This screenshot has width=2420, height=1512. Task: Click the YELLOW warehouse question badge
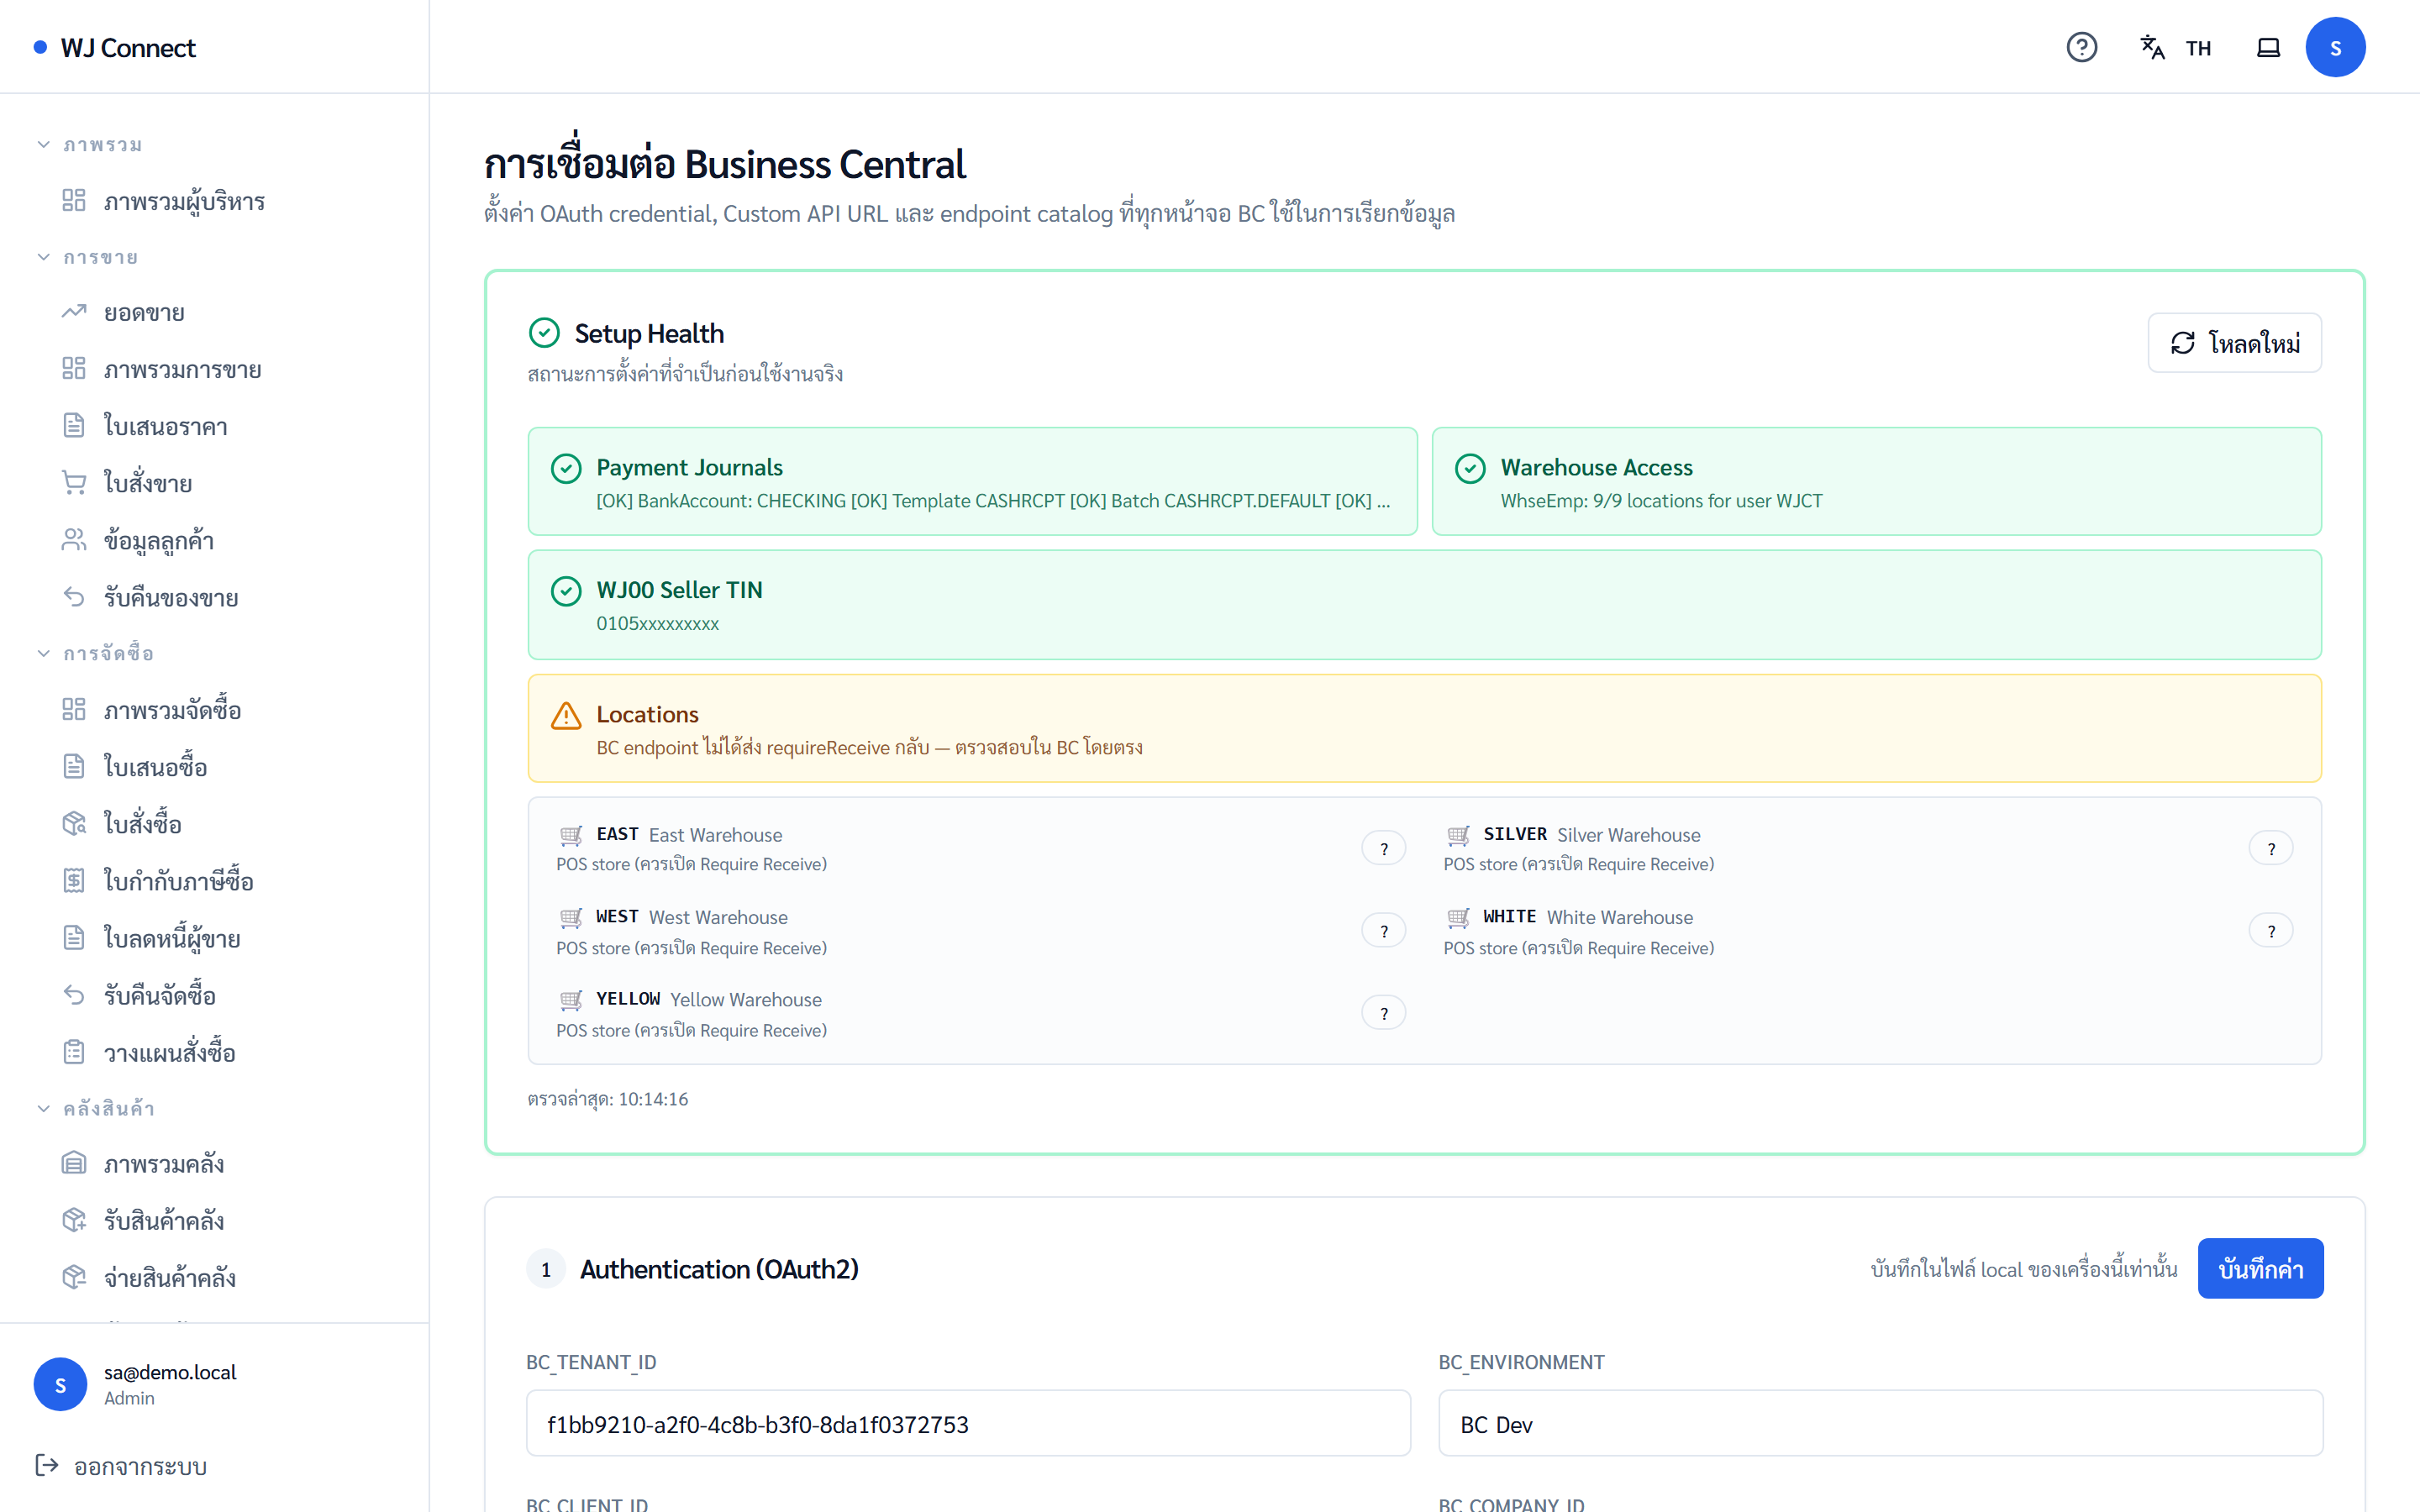[x=1384, y=1013]
